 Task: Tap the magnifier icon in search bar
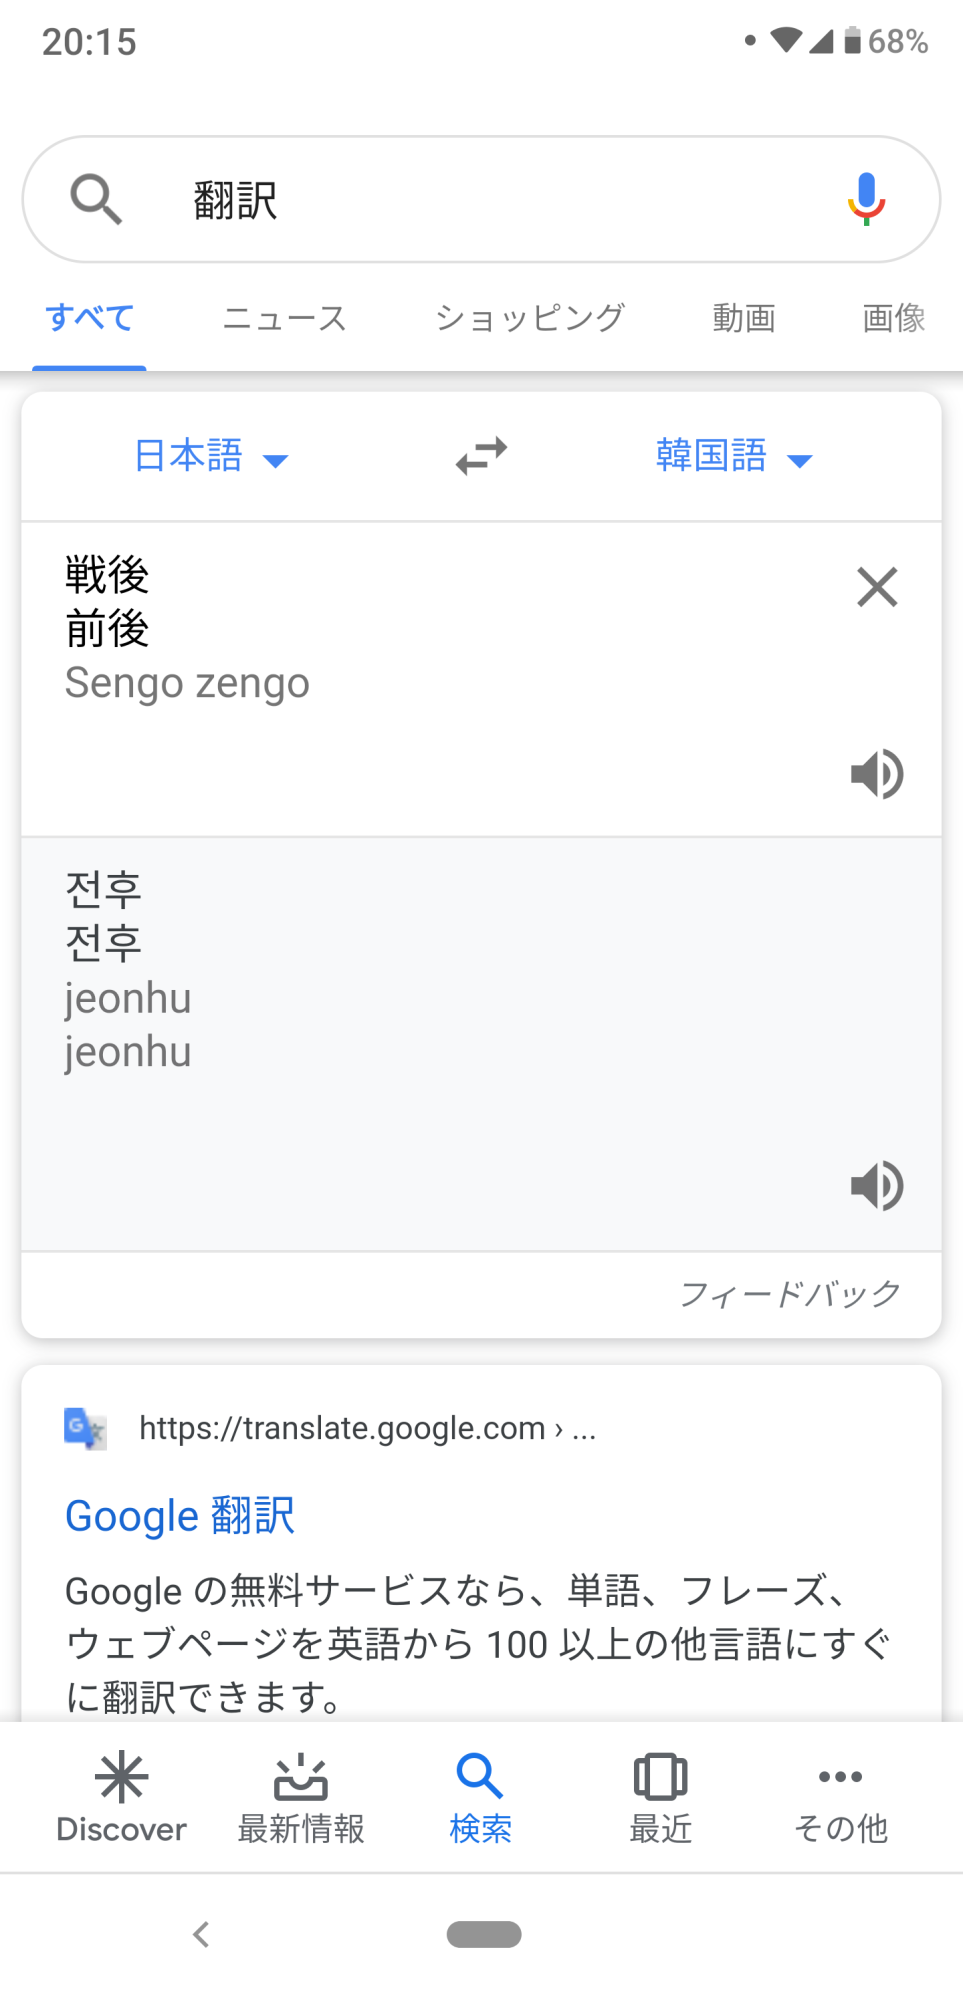[96, 199]
